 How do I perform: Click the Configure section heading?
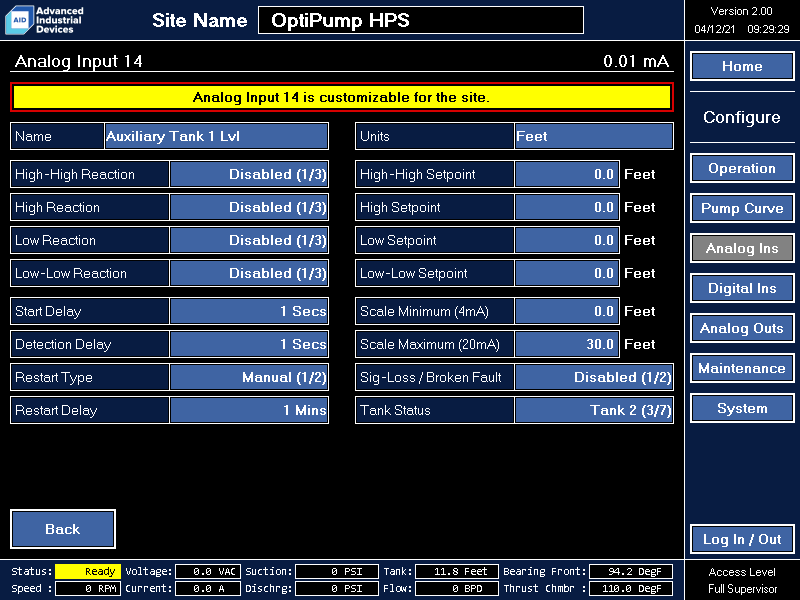(742, 117)
